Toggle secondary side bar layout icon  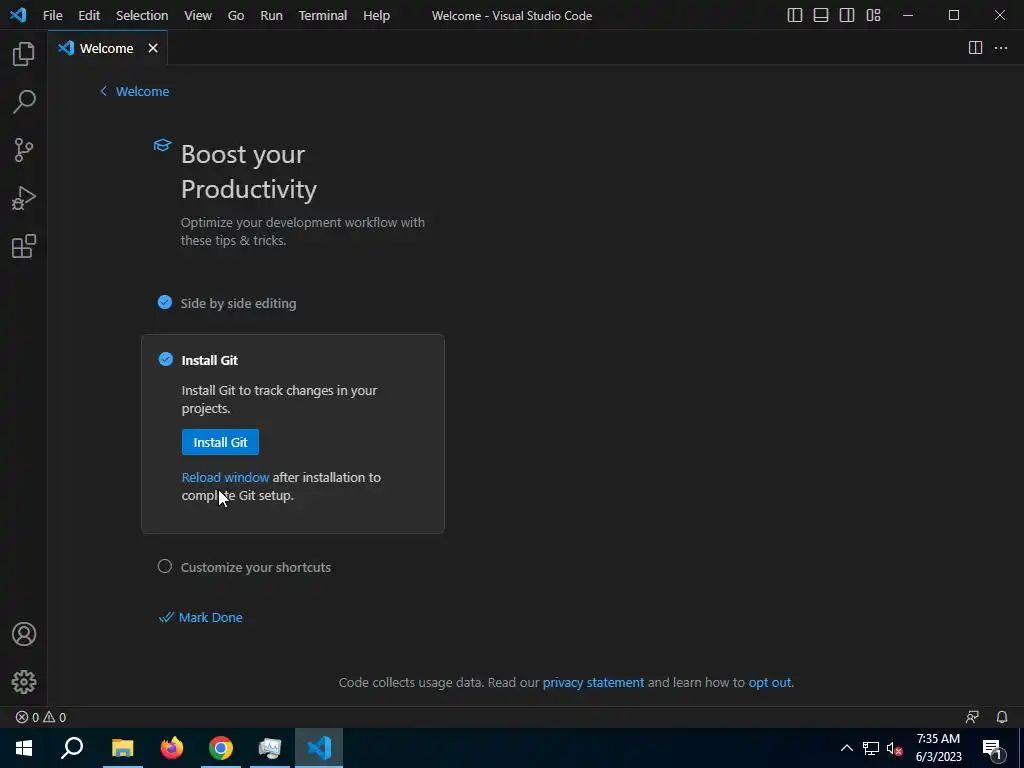click(847, 15)
